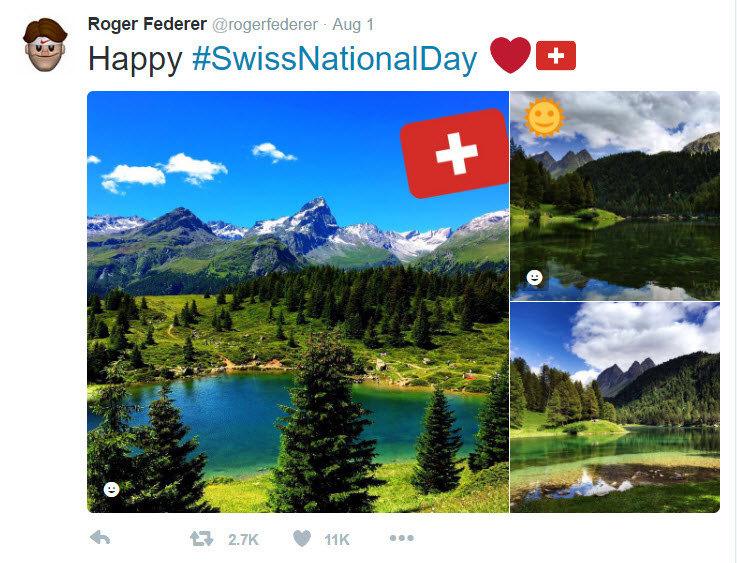Click the red heart emoji in the tweet text
The image size is (737, 563).
510,57
